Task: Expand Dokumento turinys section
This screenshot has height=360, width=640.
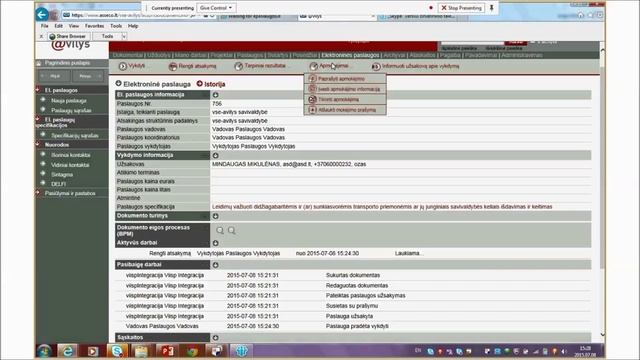Action: [216, 216]
